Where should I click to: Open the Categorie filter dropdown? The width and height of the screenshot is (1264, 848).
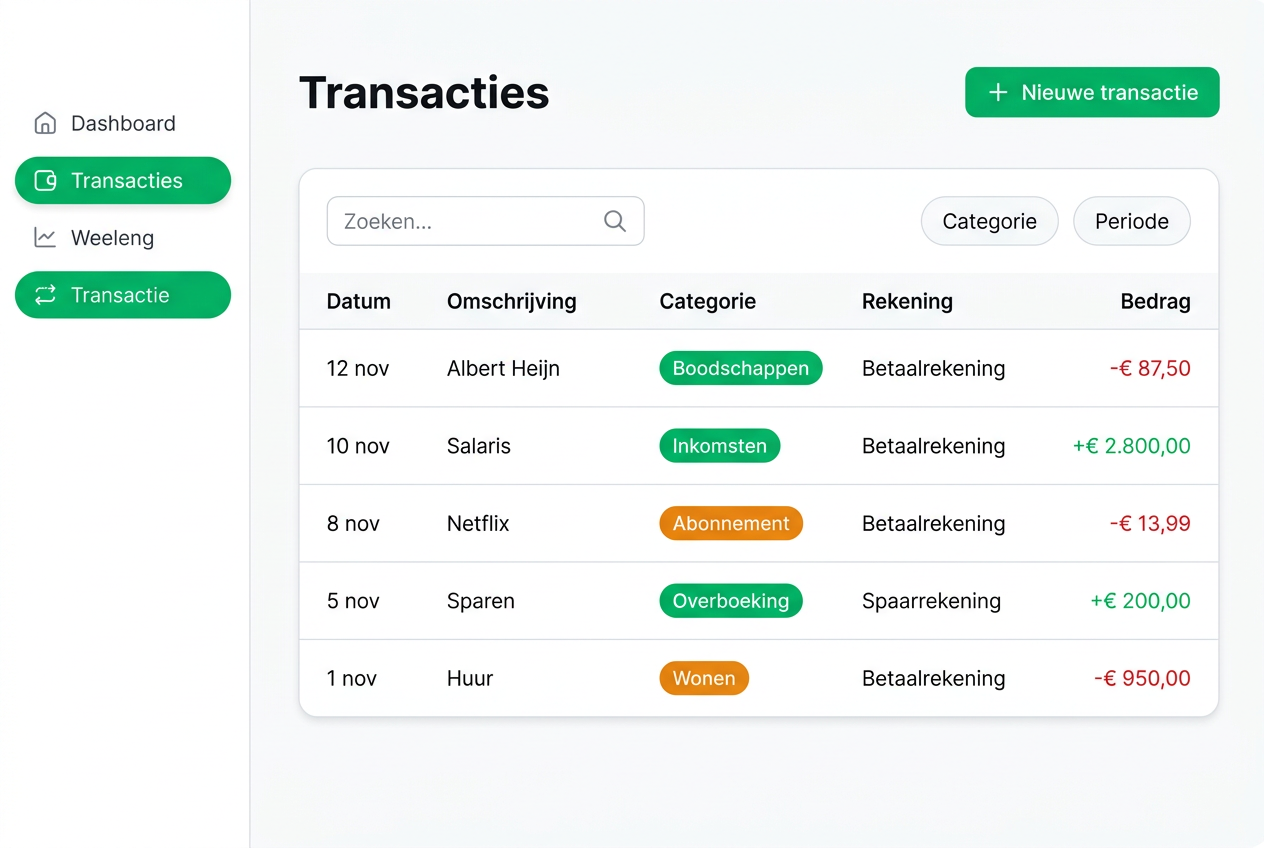(989, 221)
